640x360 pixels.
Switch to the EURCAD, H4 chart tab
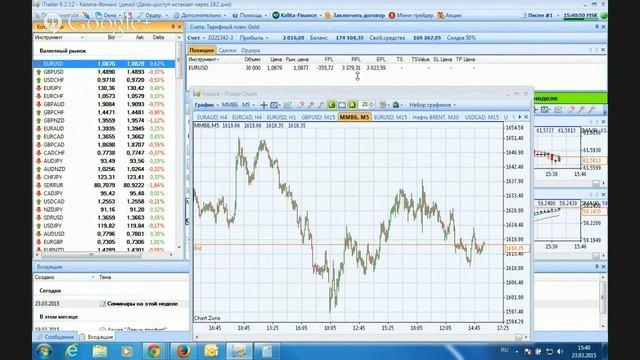coord(247,117)
